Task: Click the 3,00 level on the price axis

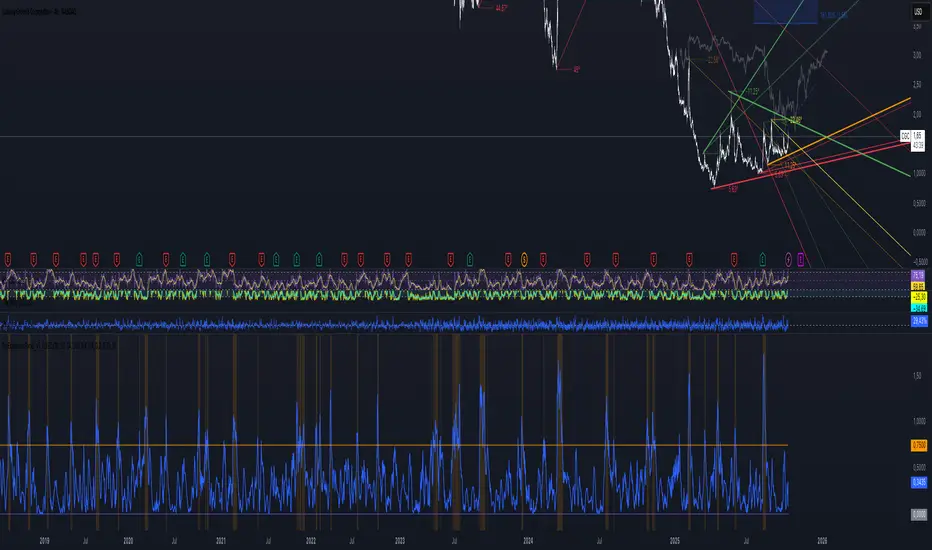Action: point(917,55)
